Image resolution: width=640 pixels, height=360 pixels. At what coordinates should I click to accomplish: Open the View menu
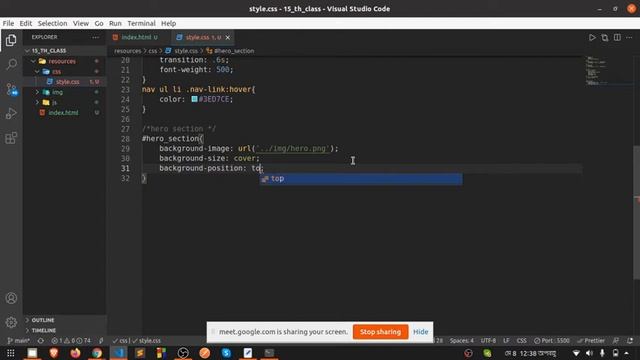pyautogui.click(x=81, y=23)
